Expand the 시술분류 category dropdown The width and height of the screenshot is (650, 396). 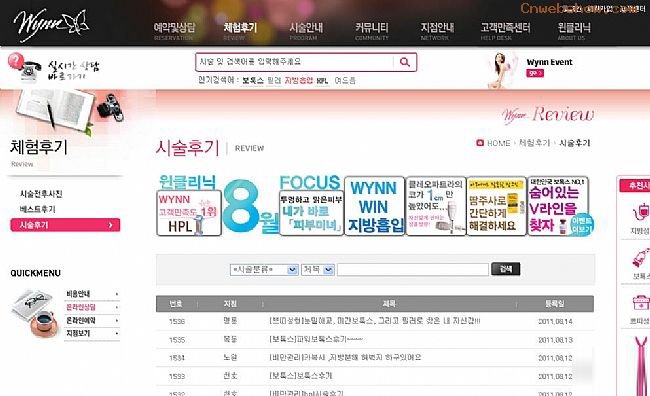(264, 270)
